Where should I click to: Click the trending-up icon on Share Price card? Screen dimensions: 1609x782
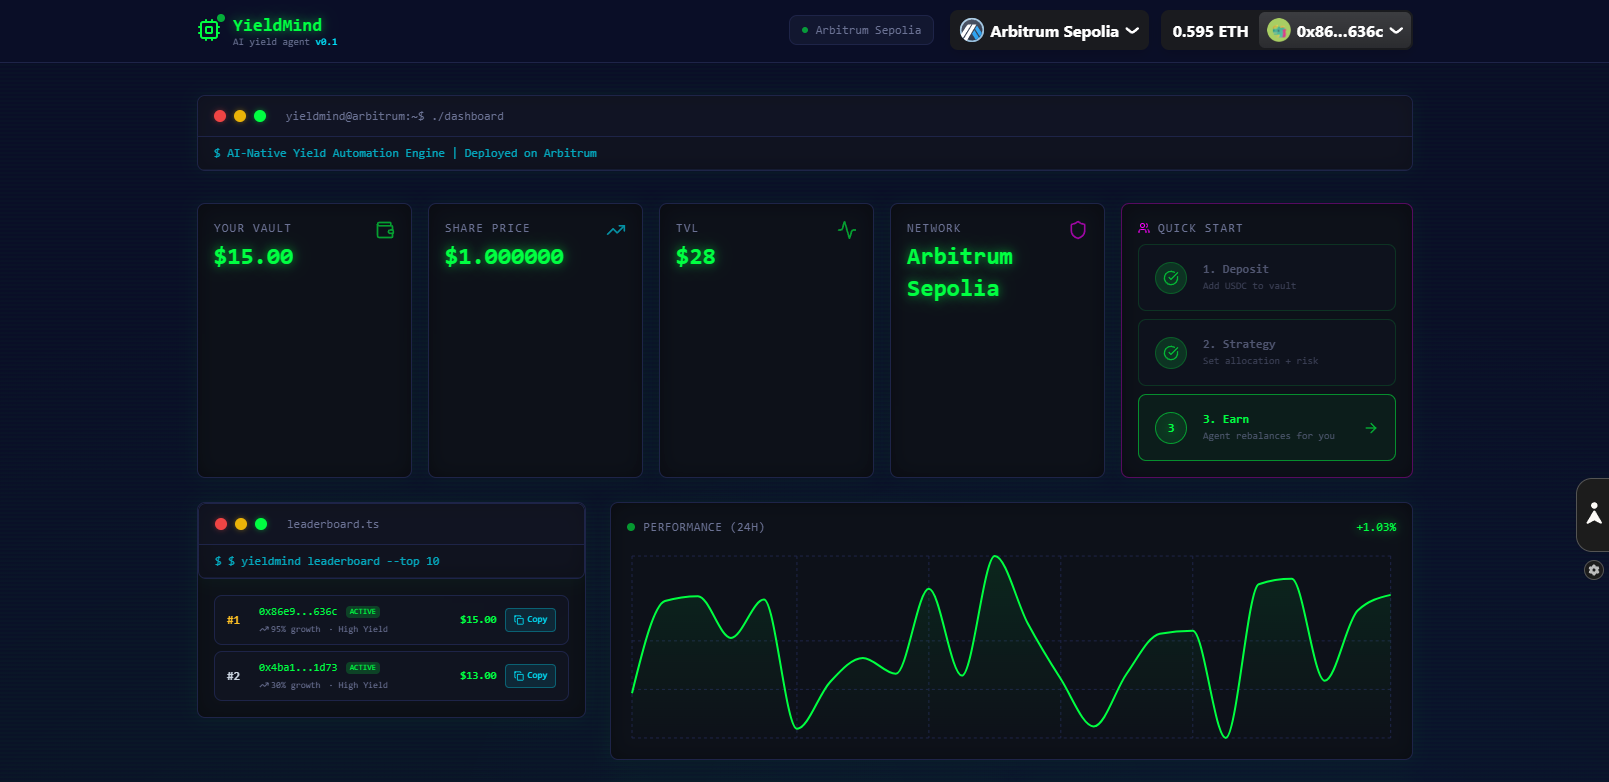click(x=616, y=230)
